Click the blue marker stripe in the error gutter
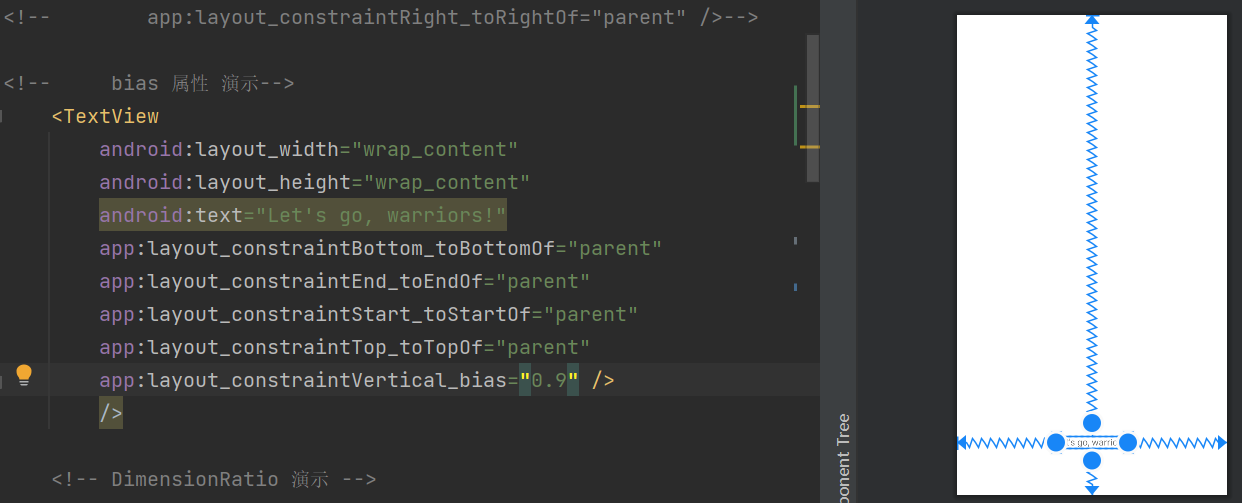The height and width of the screenshot is (503, 1242). click(x=795, y=287)
